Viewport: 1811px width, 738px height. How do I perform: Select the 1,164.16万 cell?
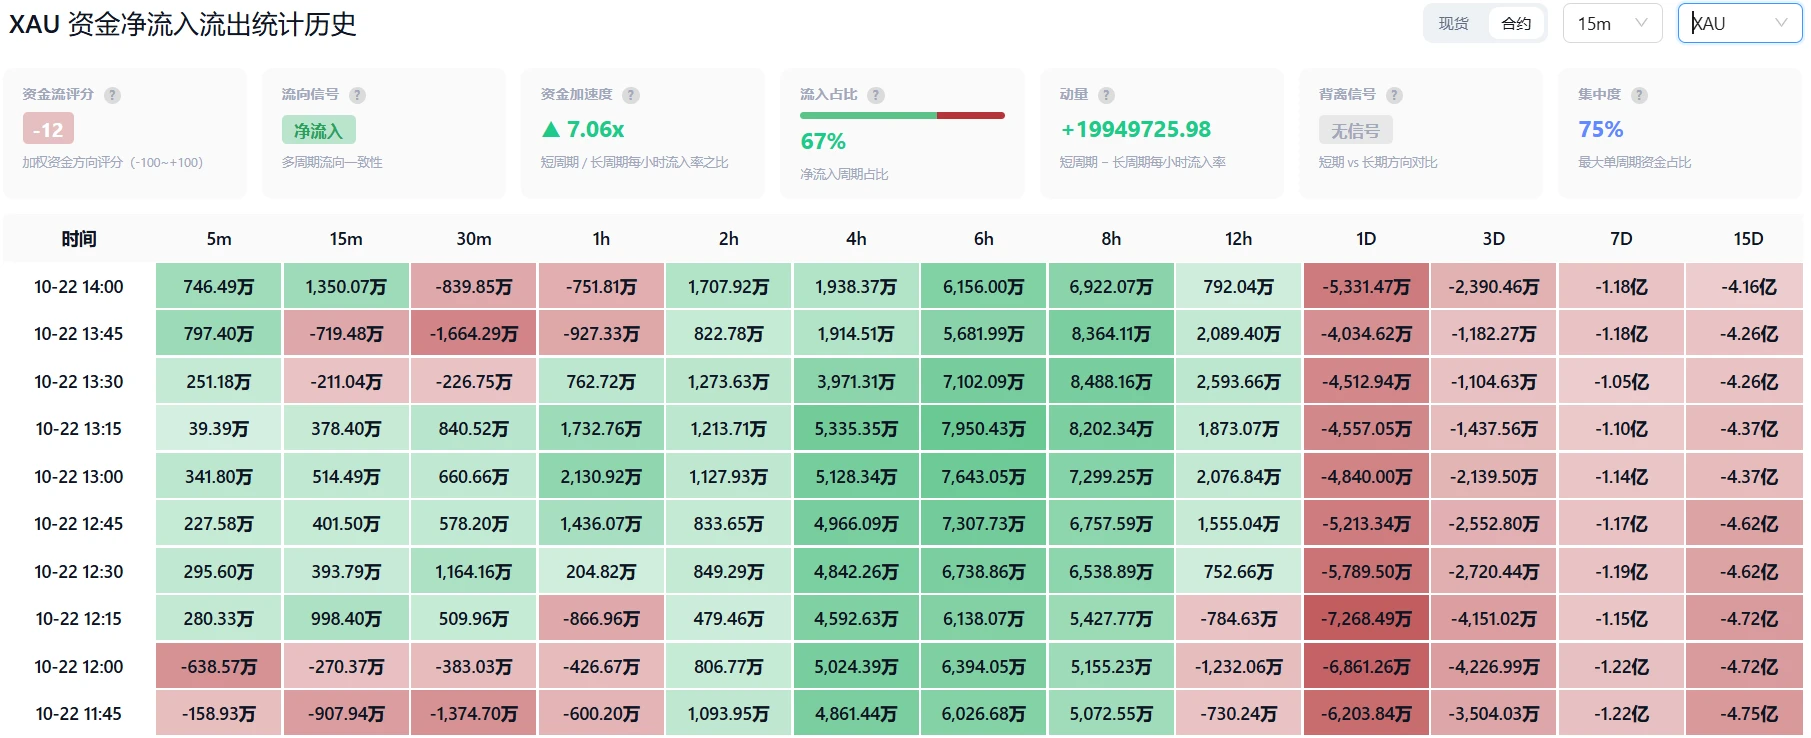pyautogui.click(x=474, y=572)
